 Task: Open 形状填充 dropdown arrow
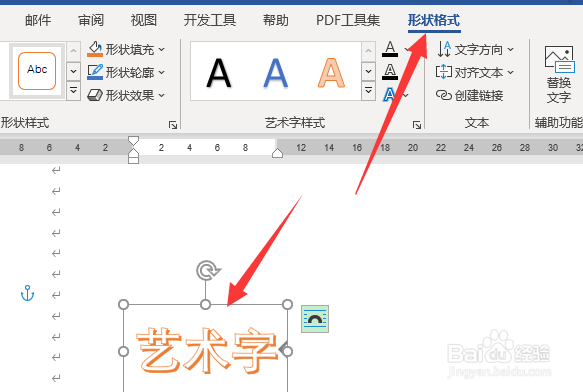(x=162, y=49)
